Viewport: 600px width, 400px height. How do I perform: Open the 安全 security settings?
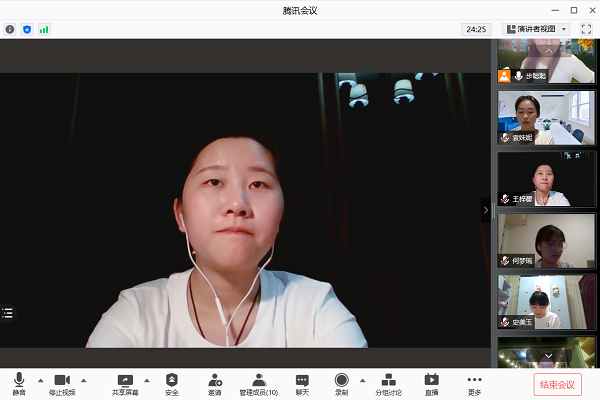[172, 384]
